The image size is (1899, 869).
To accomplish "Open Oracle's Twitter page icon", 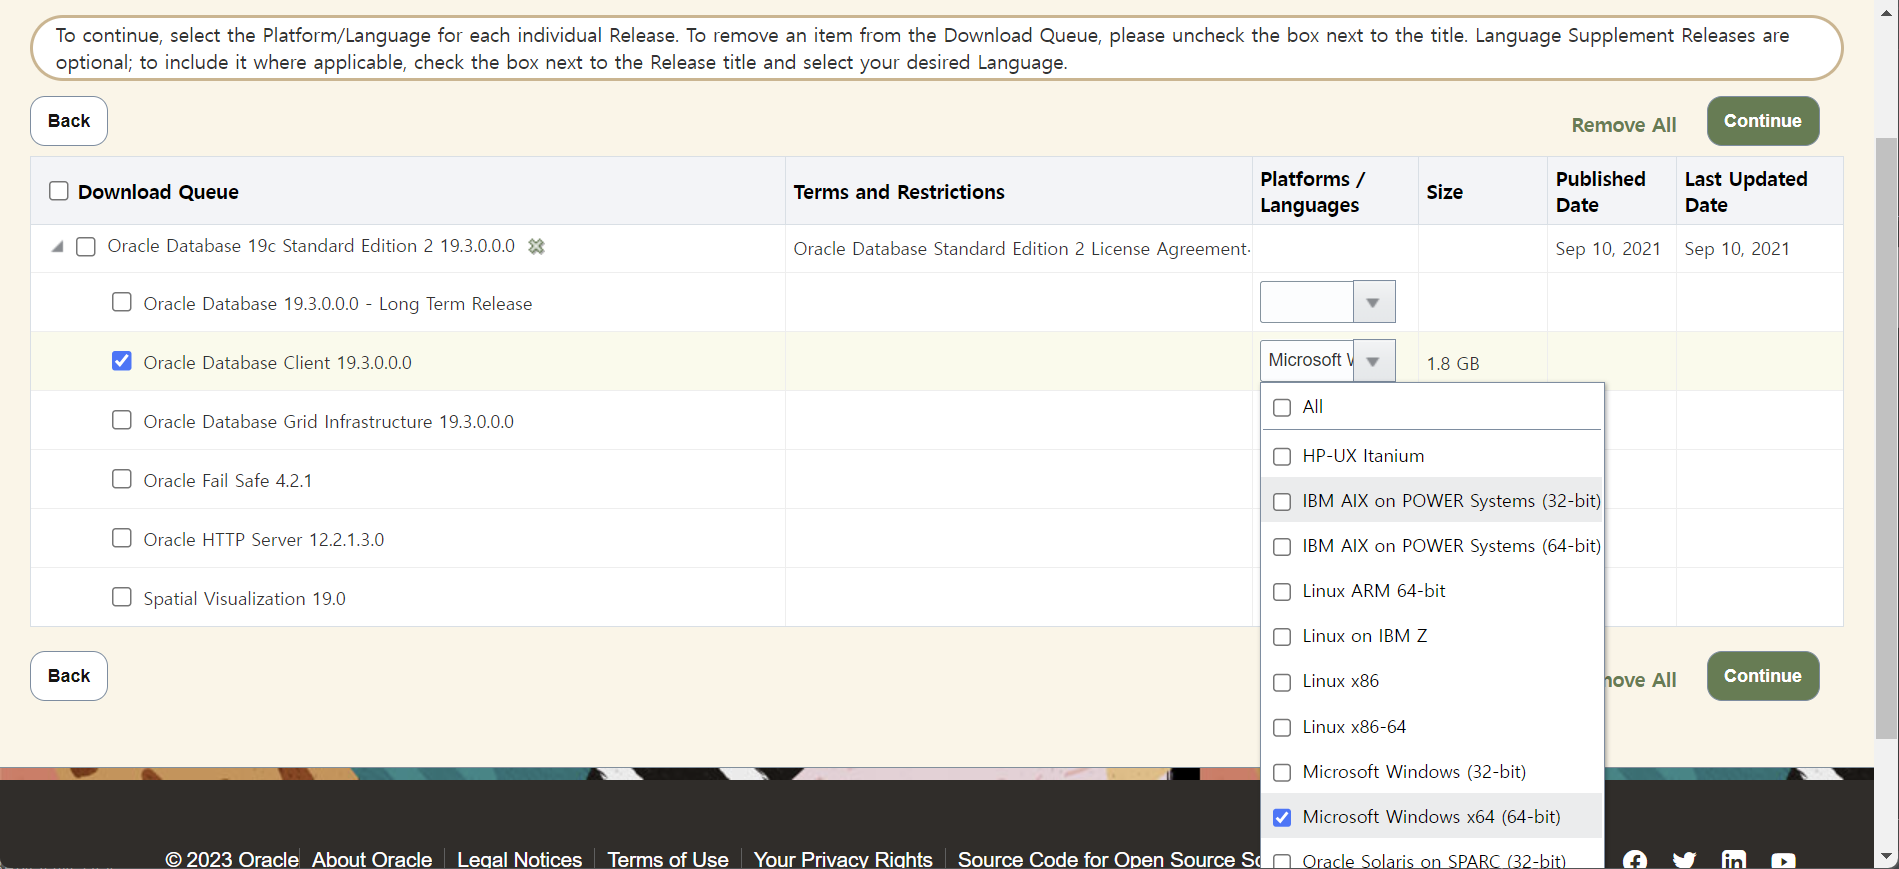I will 1684,860.
